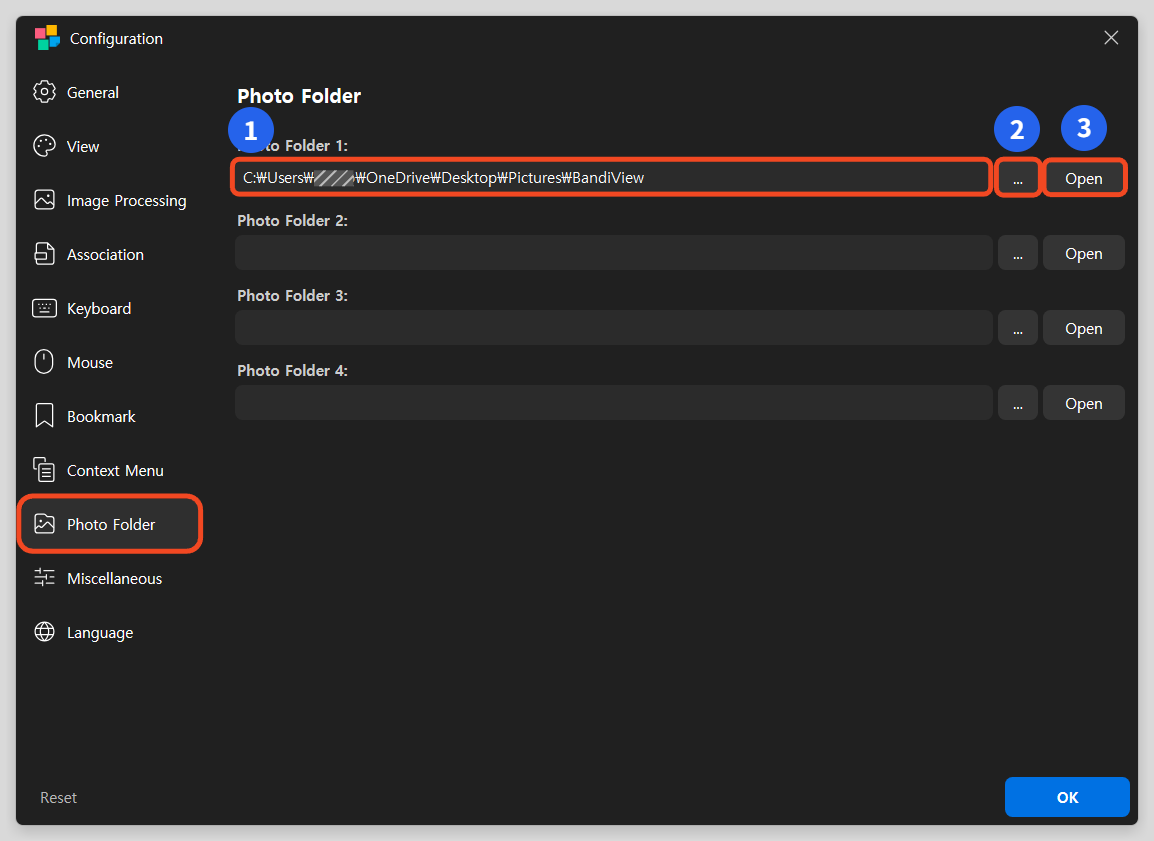This screenshot has width=1154, height=841.
Task: Click the Photo Folder 2 path field
Action: click(614, 252)
